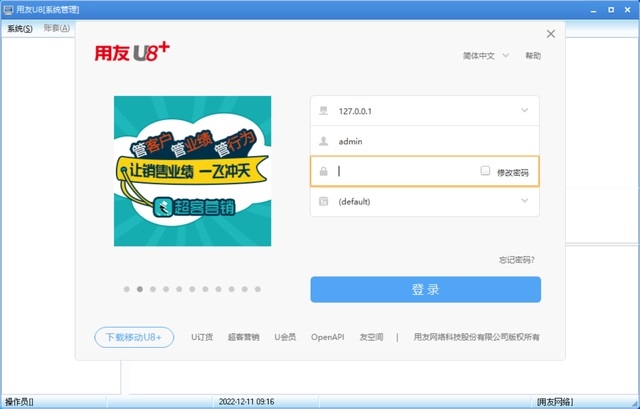The height and width of the screenshot is (409, 640).
Task: Click the 用友U8+ logo
Action: [132, 52]
